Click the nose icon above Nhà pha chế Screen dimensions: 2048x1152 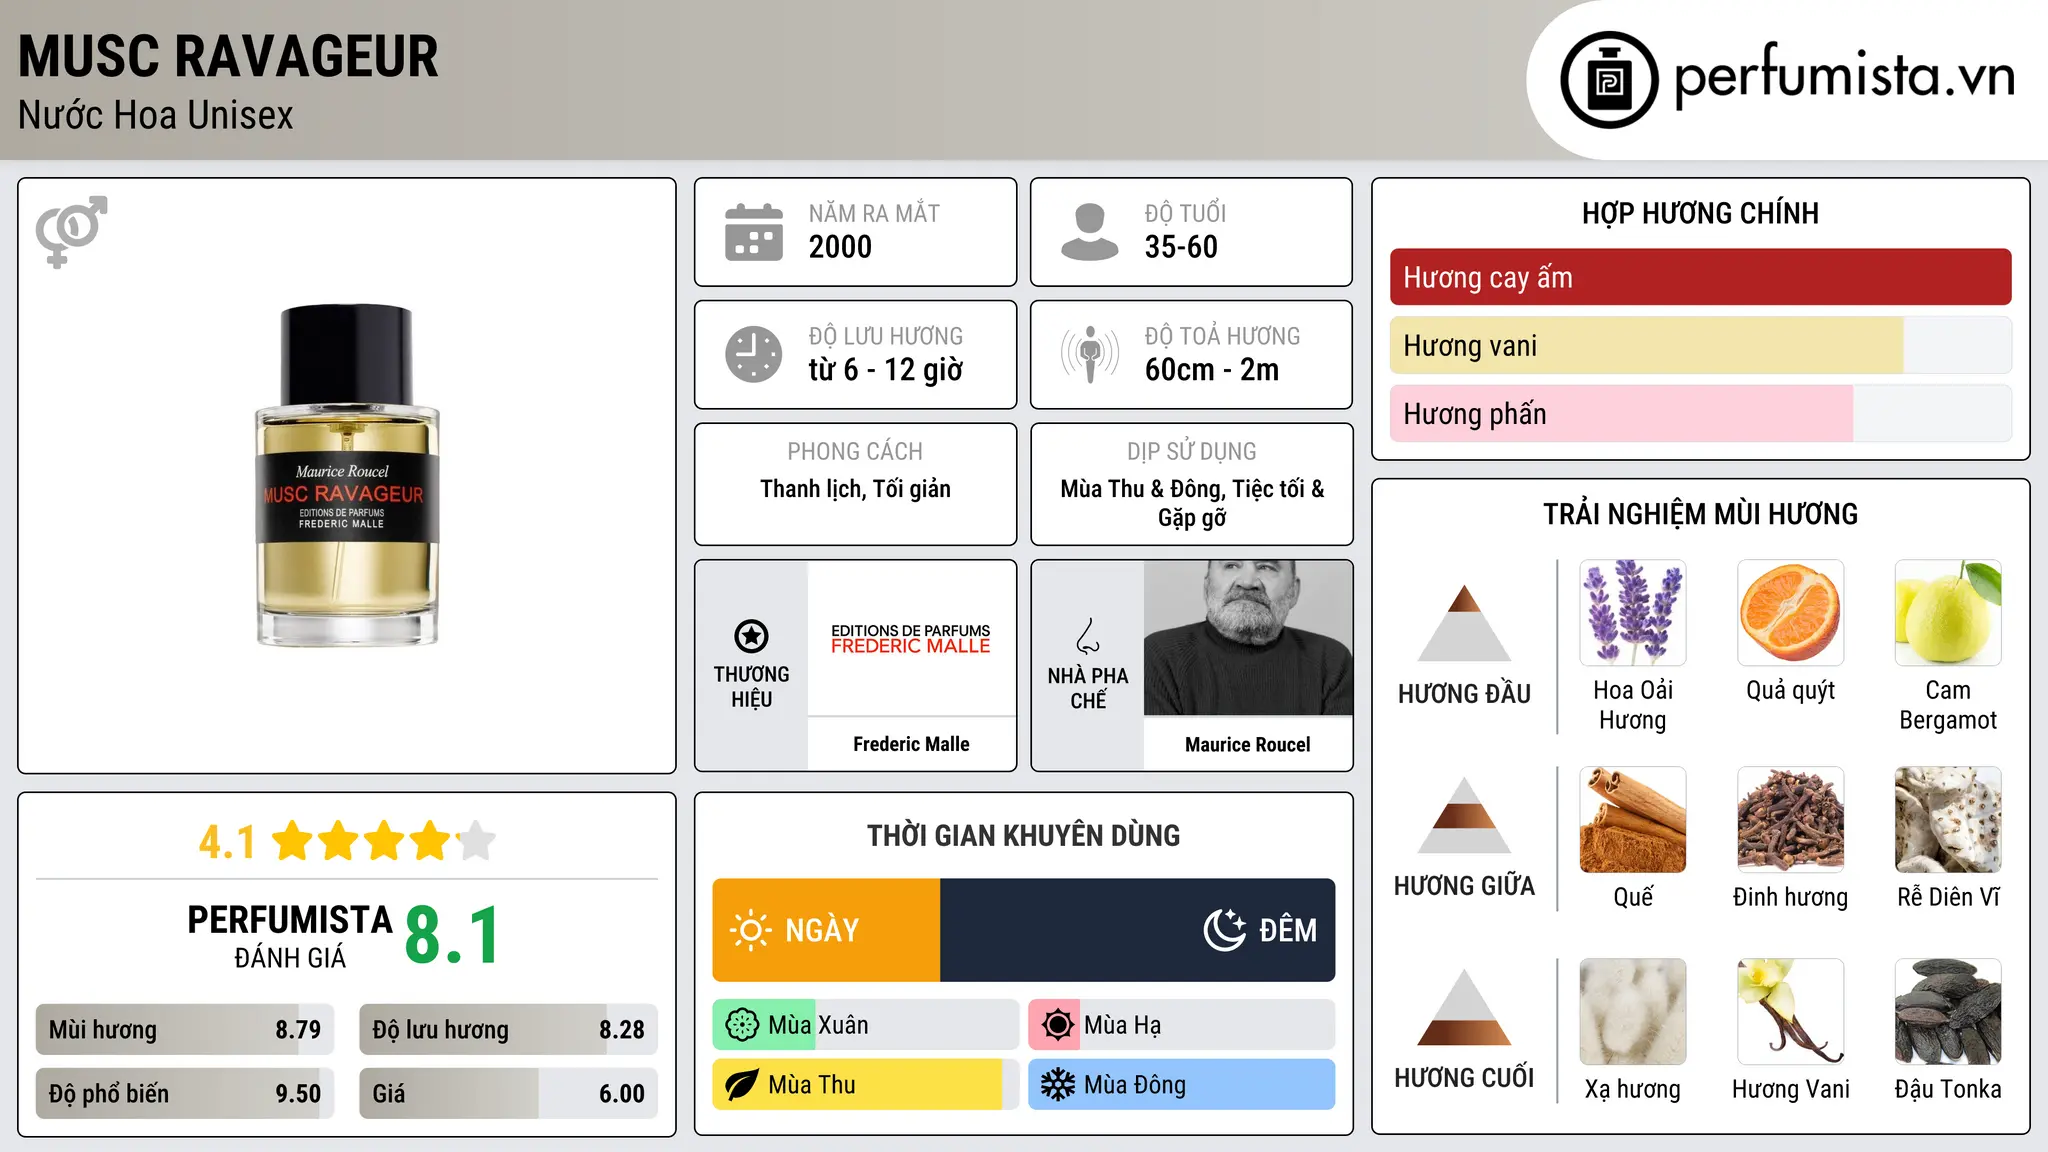tap(1088, 636)
